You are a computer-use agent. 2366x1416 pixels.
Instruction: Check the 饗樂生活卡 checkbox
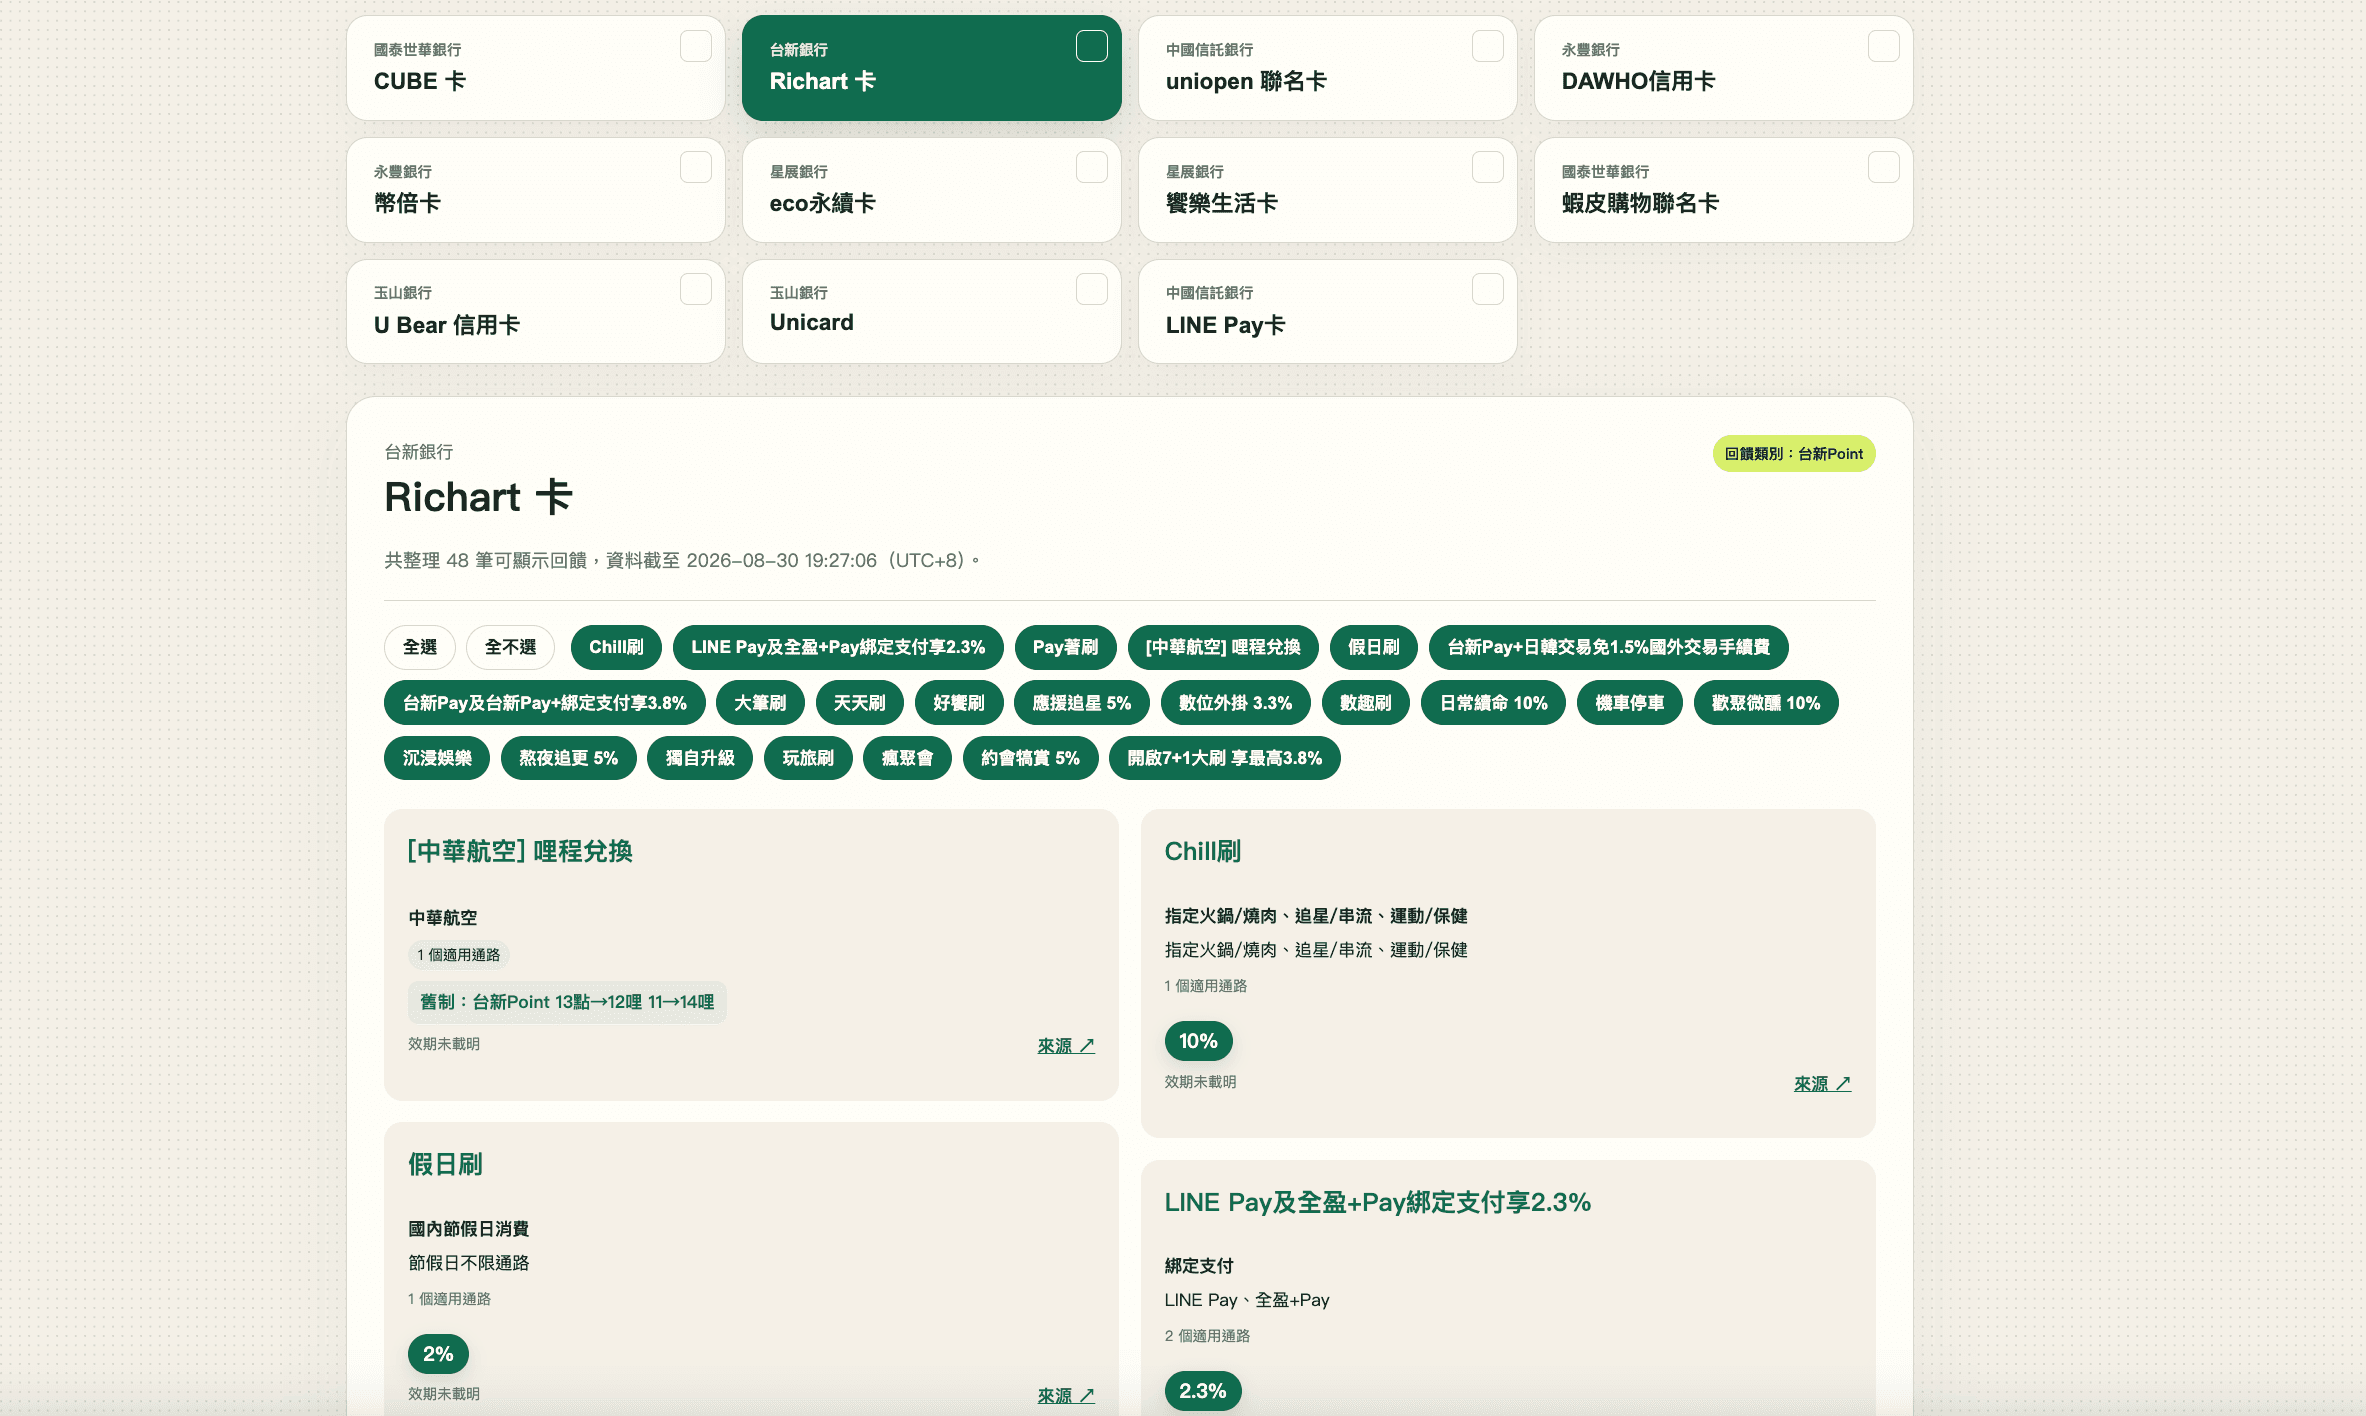point(1488,167)
